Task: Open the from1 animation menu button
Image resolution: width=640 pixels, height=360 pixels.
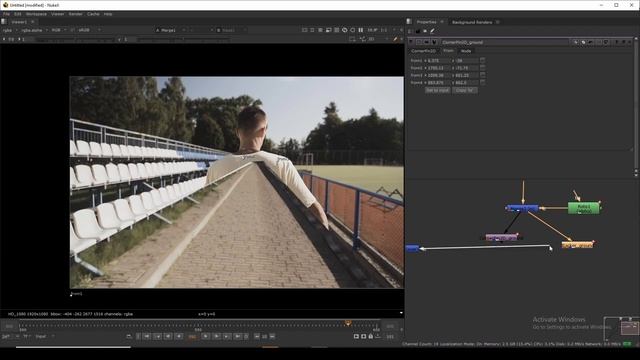Action: [482, 60]
